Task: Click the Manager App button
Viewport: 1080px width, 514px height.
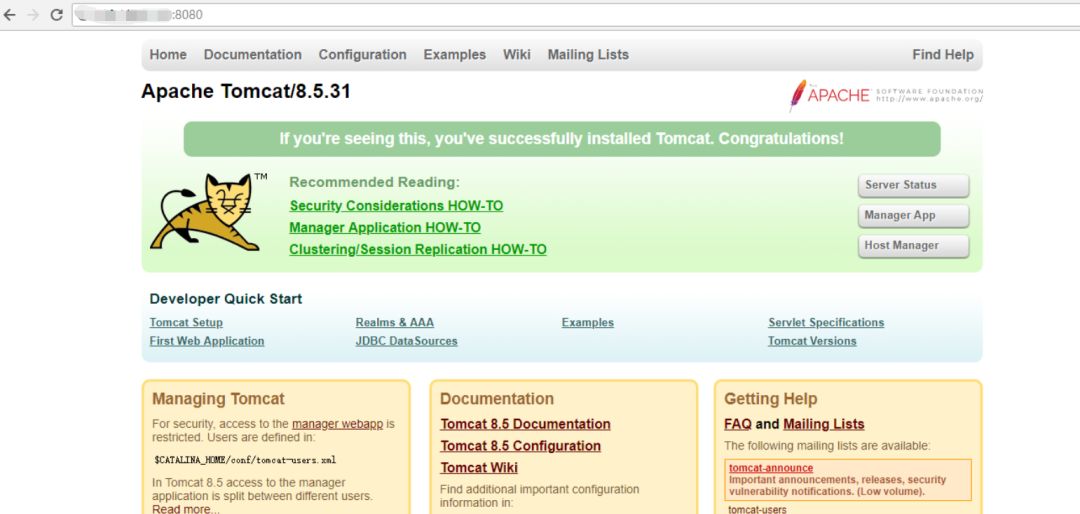Action: [913, 216]
